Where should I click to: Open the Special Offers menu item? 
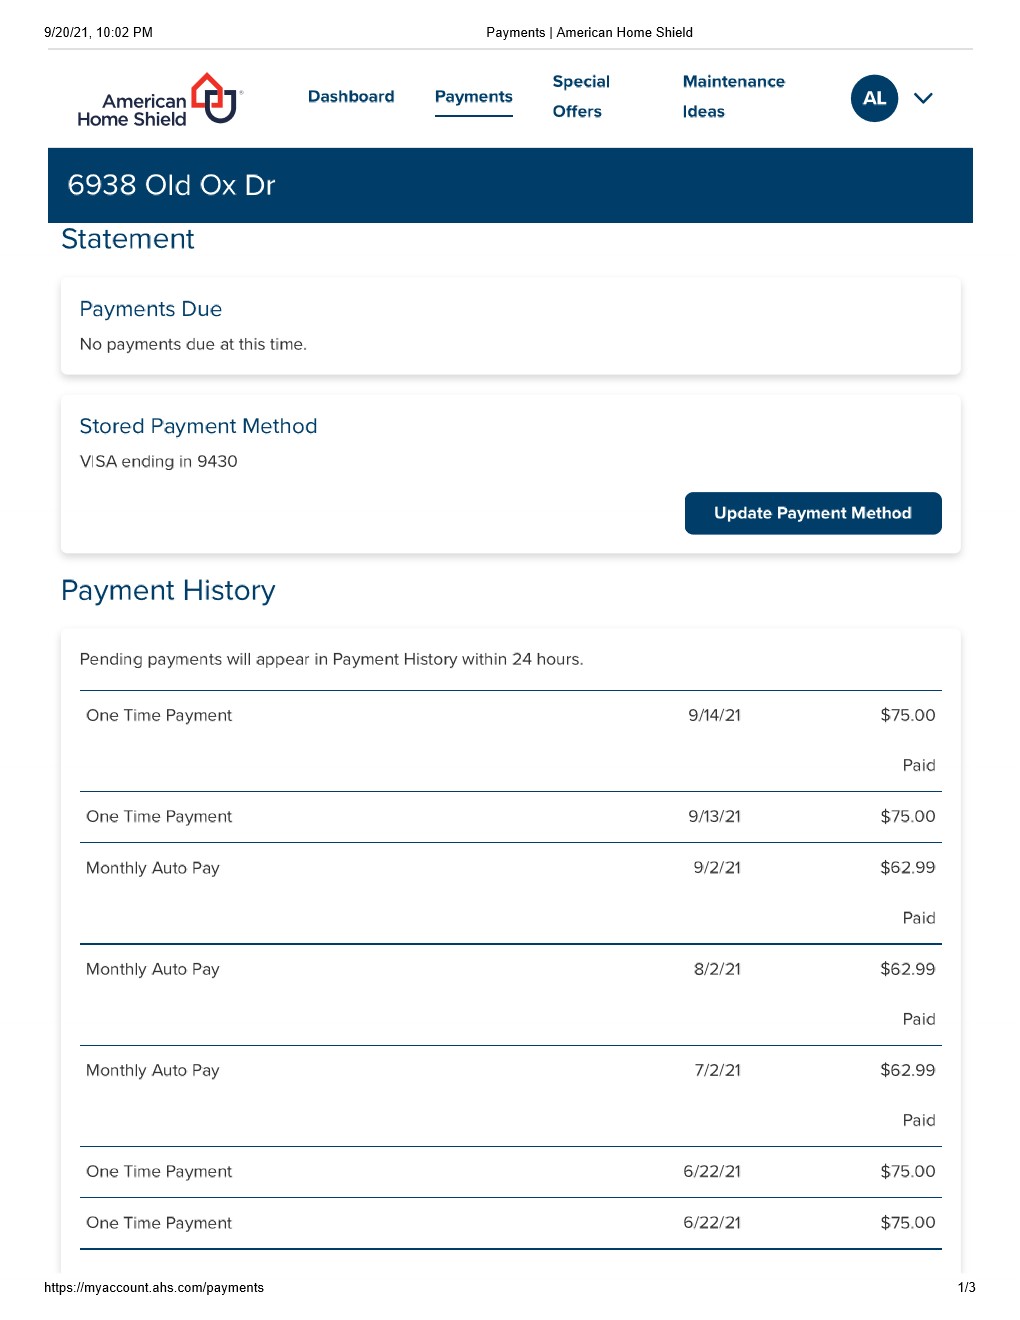point(580,97)
